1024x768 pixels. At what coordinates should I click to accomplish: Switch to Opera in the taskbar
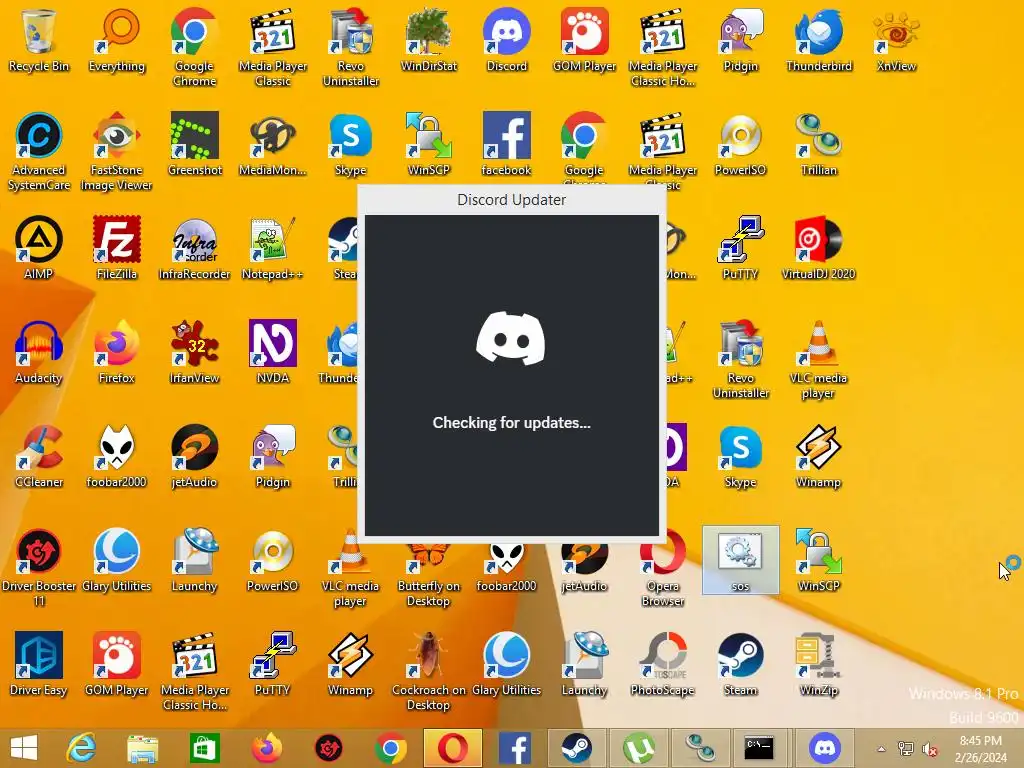click(453, 748)
